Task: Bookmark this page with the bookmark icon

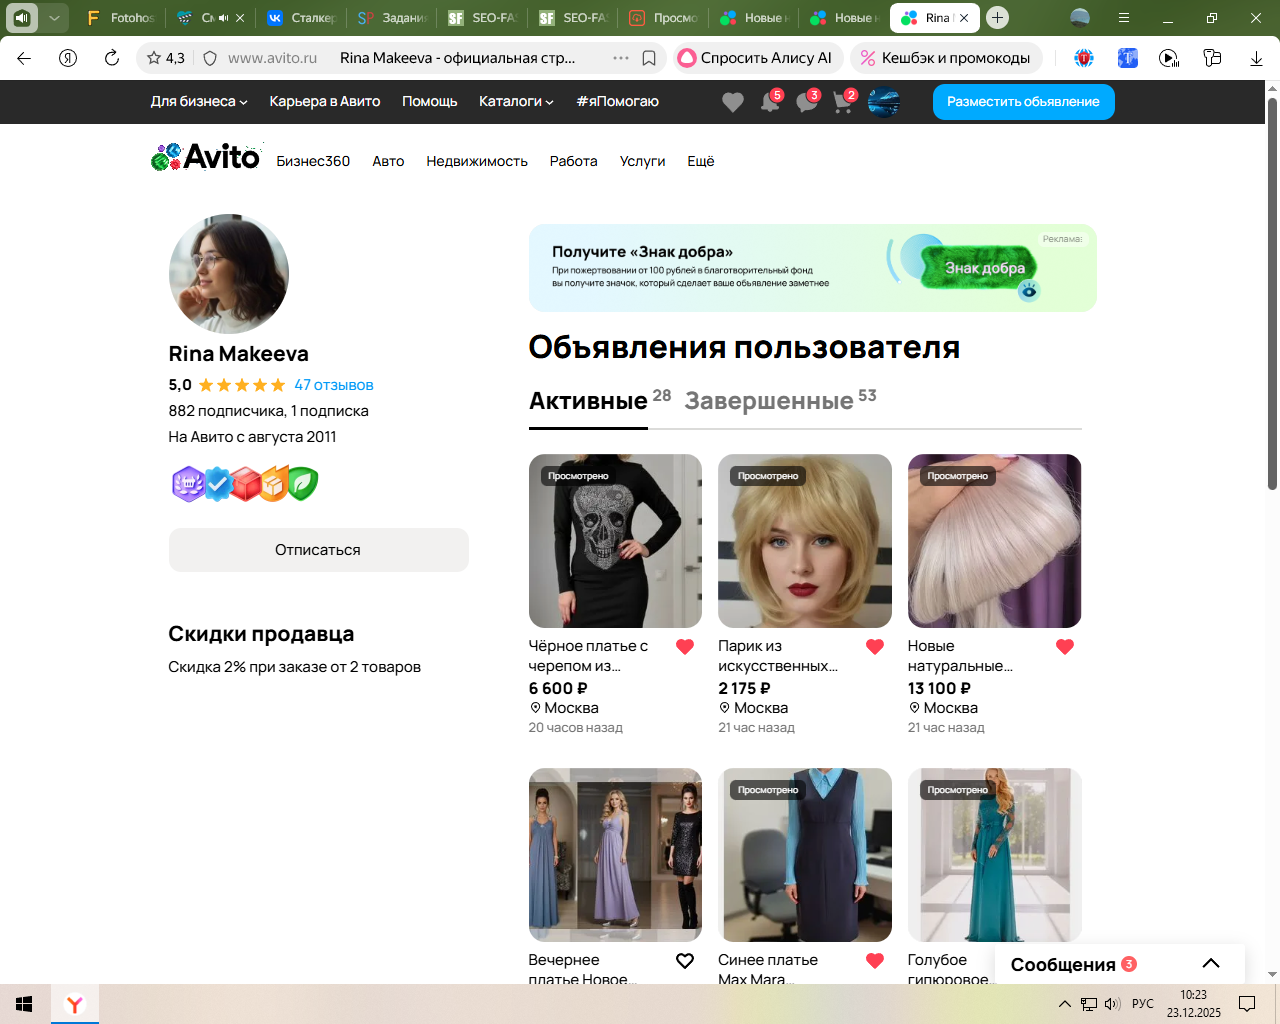Action: (649, 58)
